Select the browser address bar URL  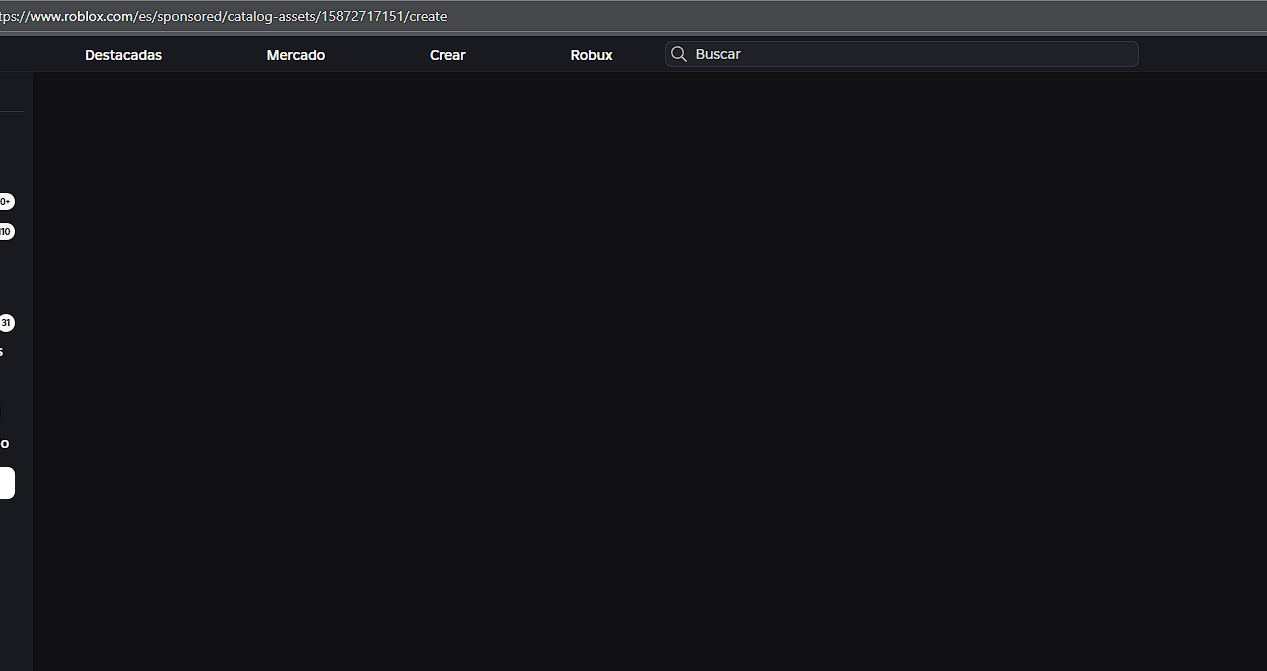click(224, 16)
